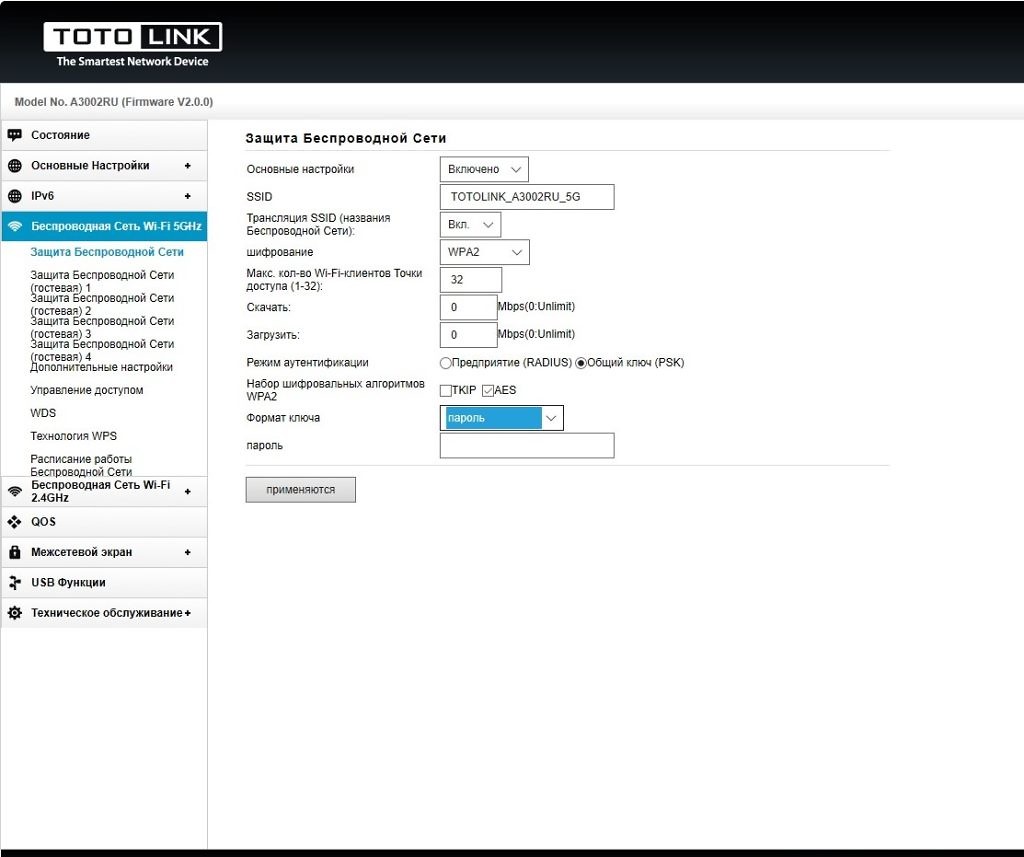Image resolution: width=1024 pixels, height=857 pixels.
Task: Open guest network (гостевая) 4 link
Action: (102, 350)
